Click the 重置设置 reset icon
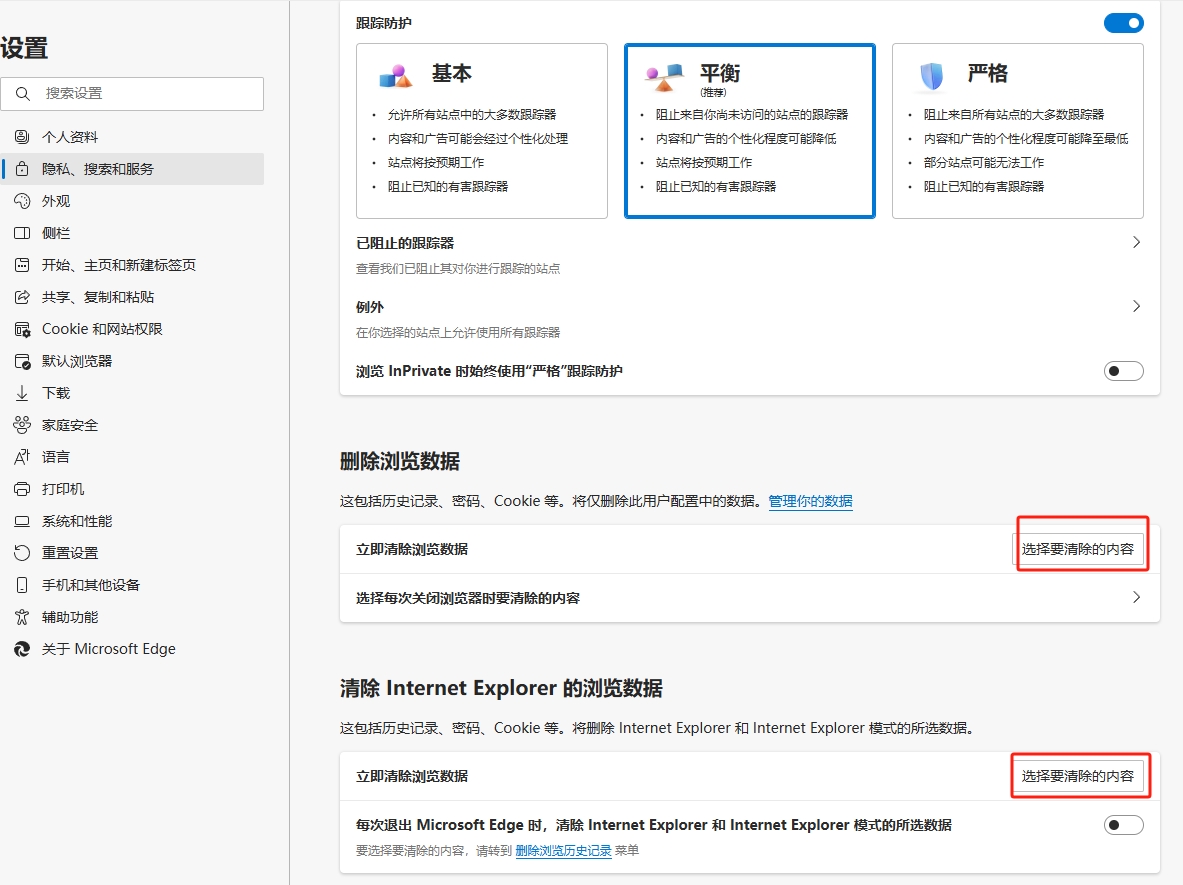 [22, 553]
